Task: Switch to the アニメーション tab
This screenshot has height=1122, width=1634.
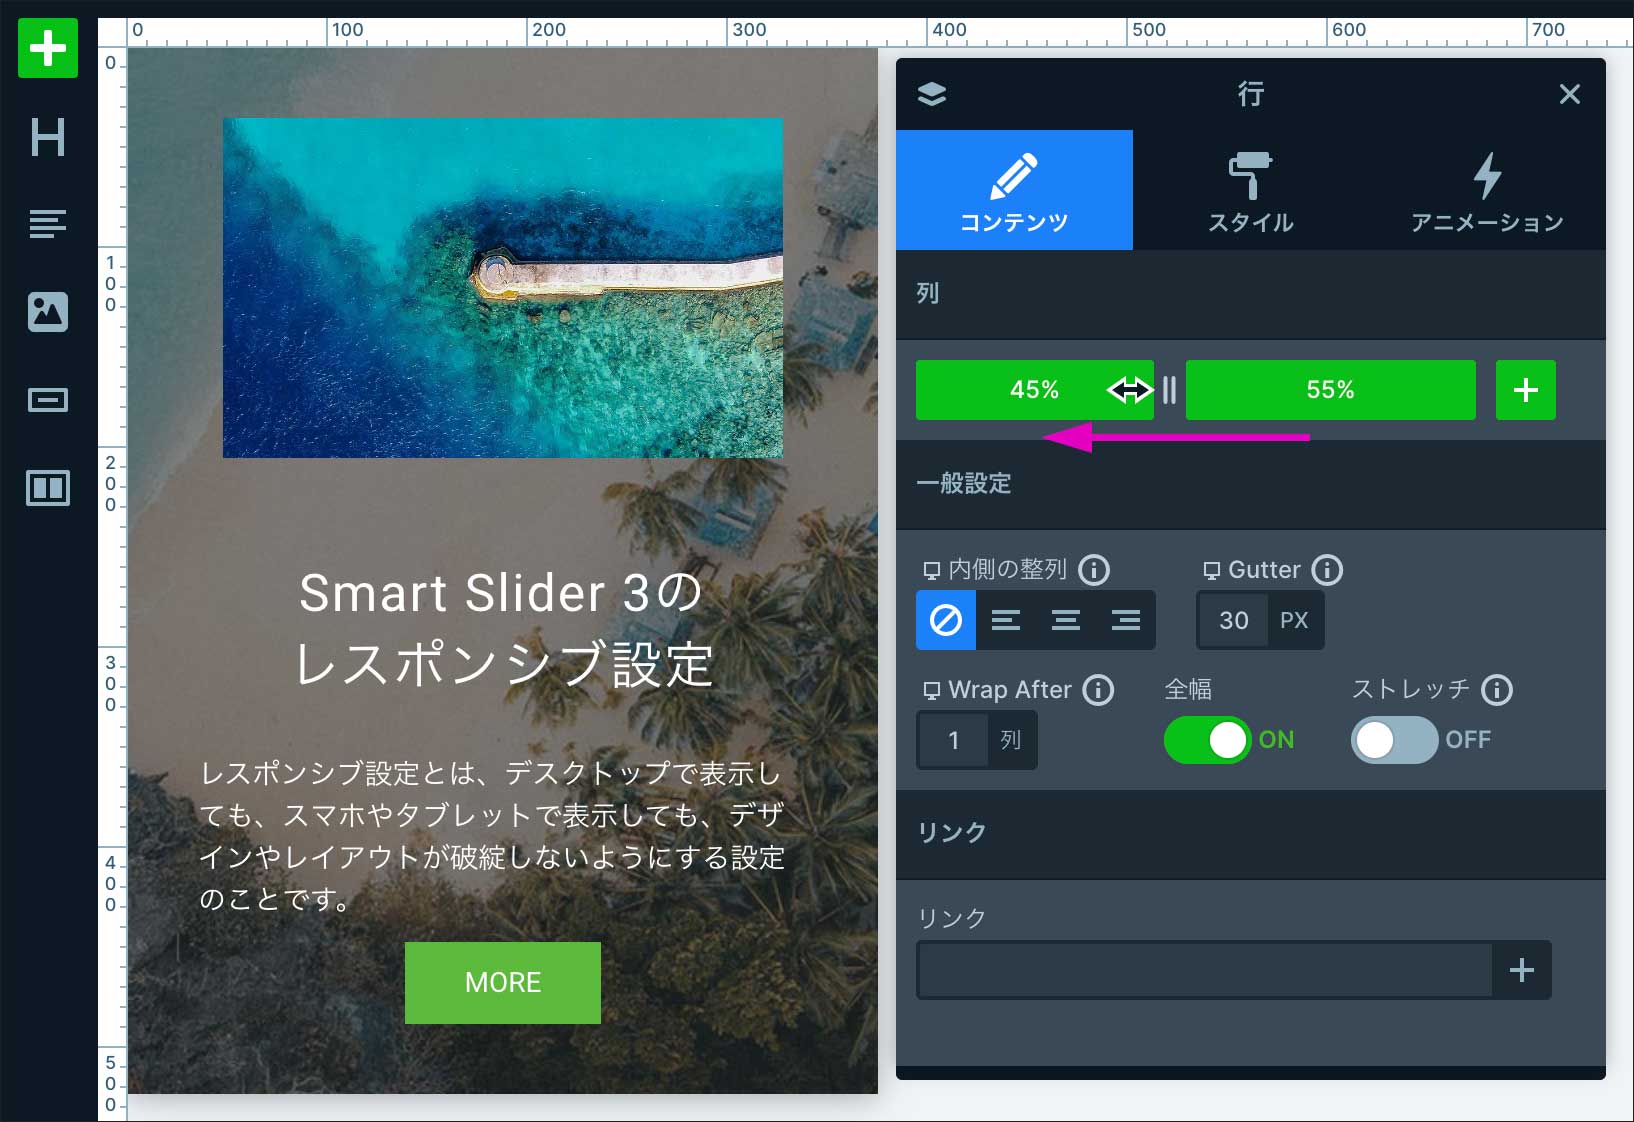Action: 1487,190
